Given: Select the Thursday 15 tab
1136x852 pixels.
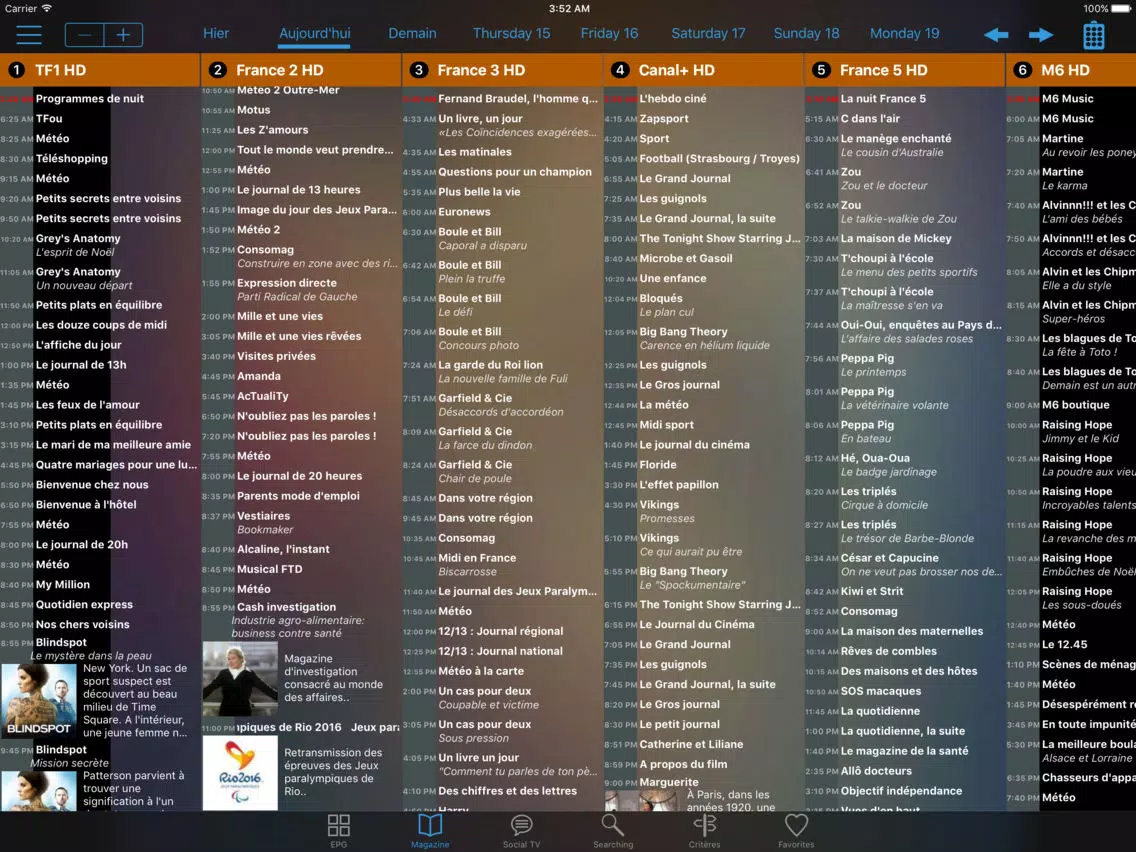Looking at the screenshot, I should [511, 33].
